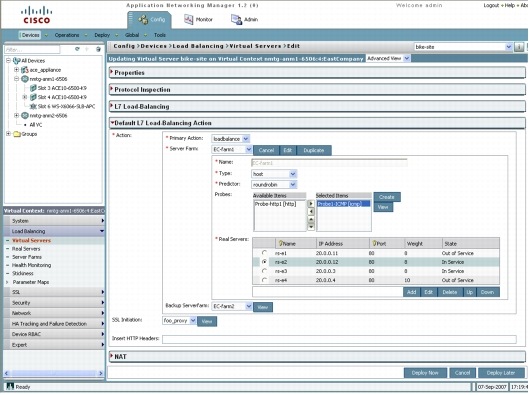
Task: Select the rs-e1 real server radio button
Action: click(x=264, y=253)
